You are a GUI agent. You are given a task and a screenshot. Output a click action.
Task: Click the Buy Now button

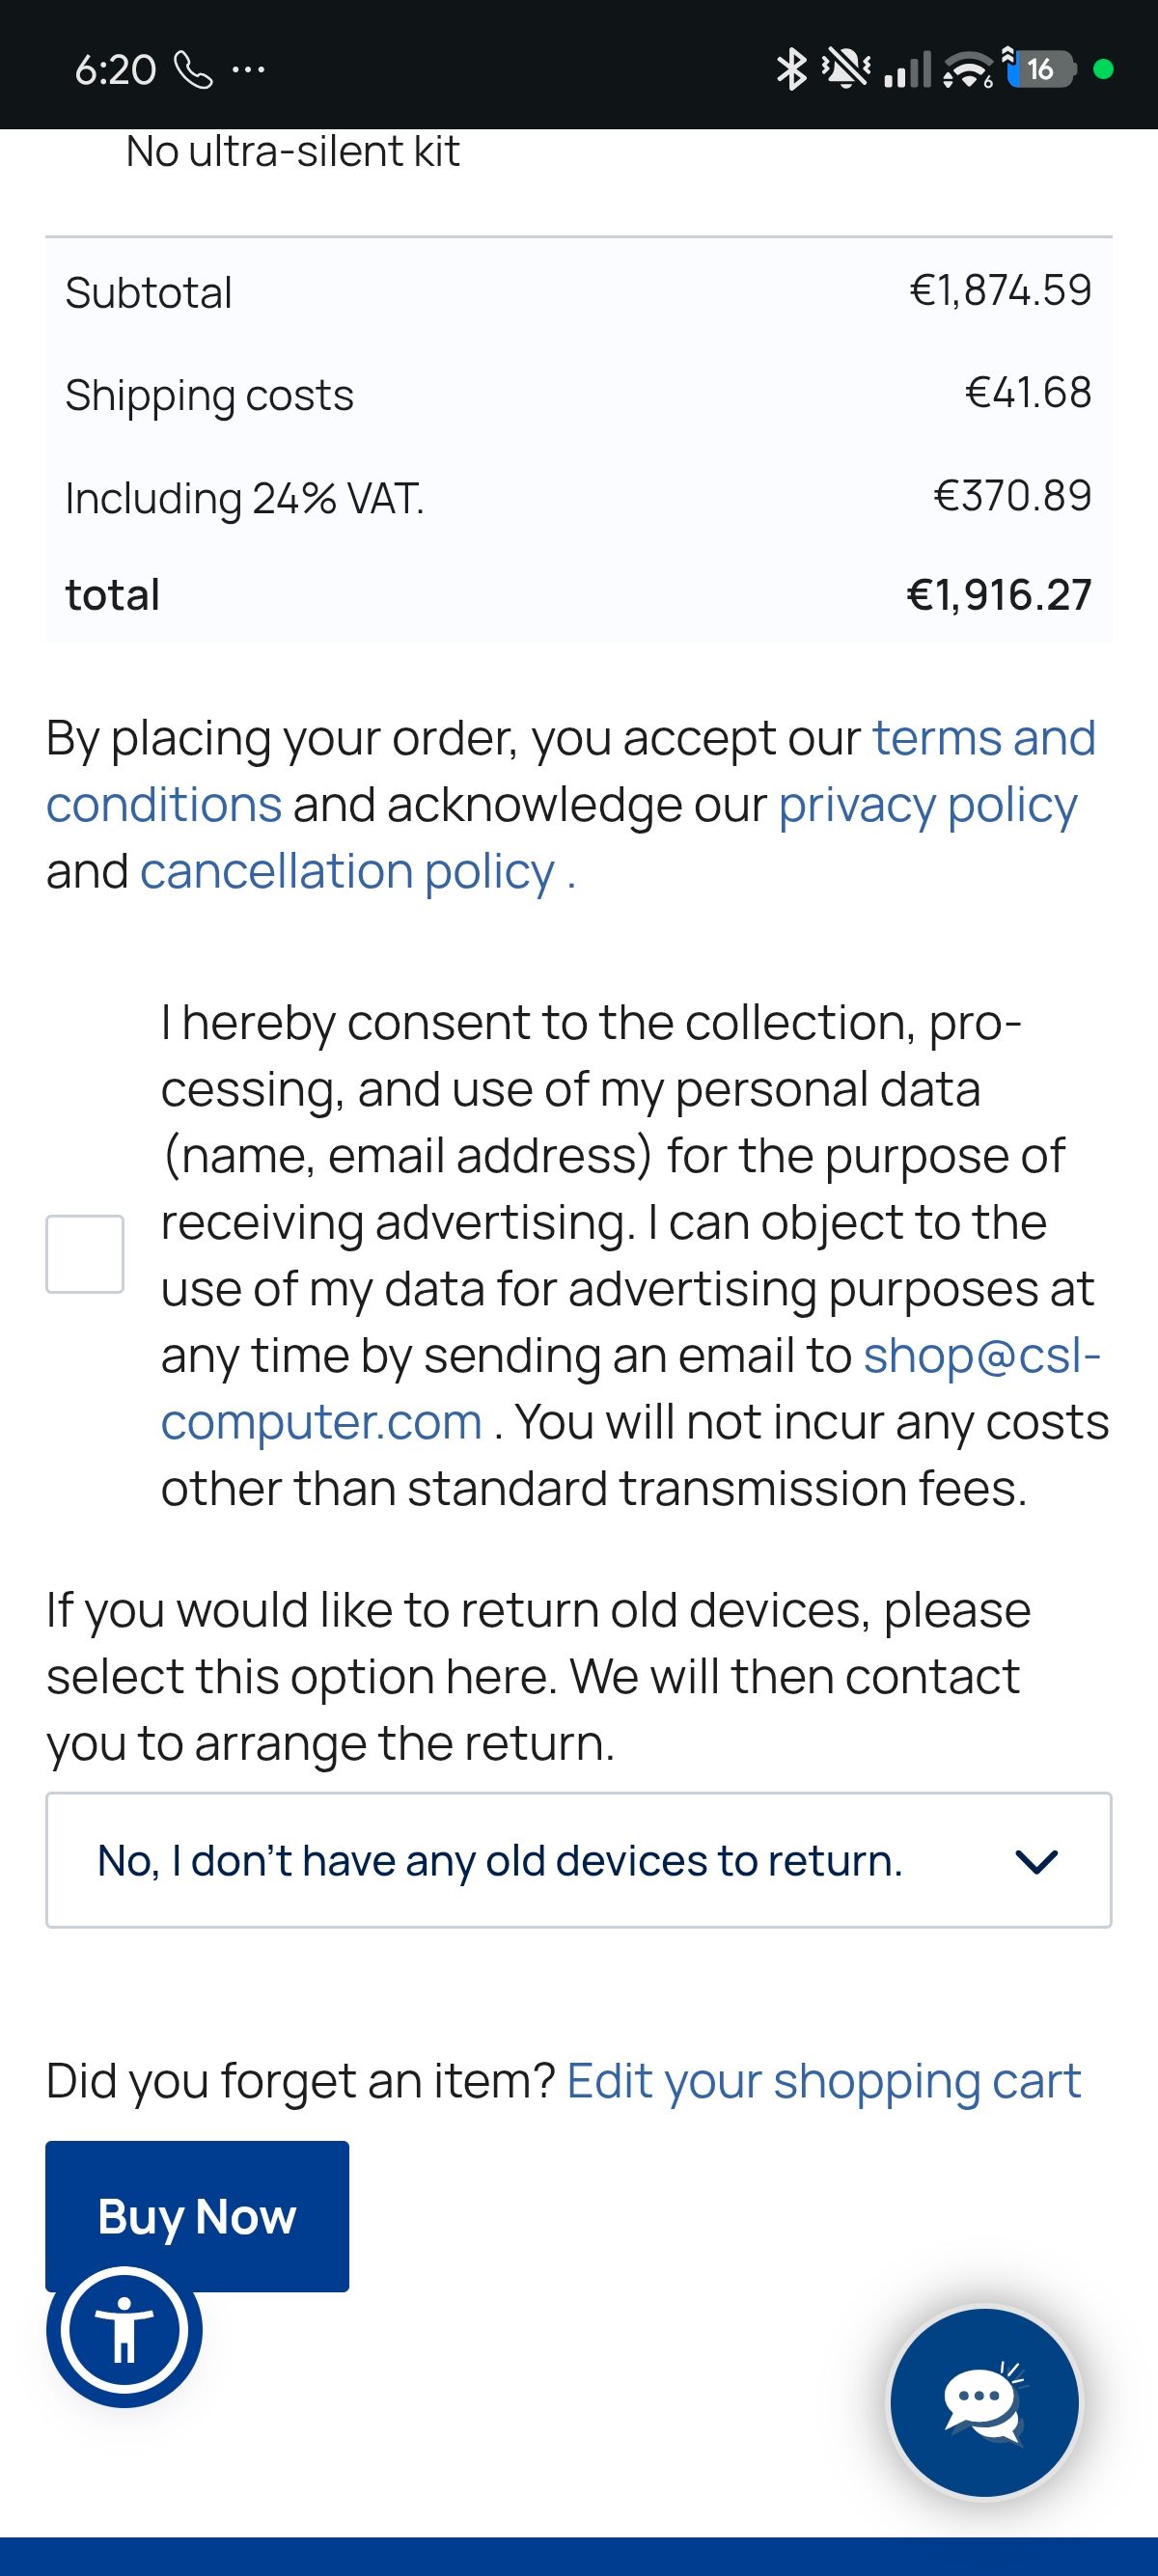pos(197,2216)
